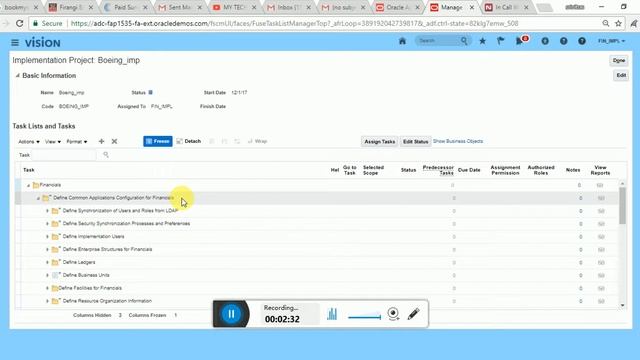Screen dimensions: 640x360
Task: Click the Detach button
Action: click(189, 141)
